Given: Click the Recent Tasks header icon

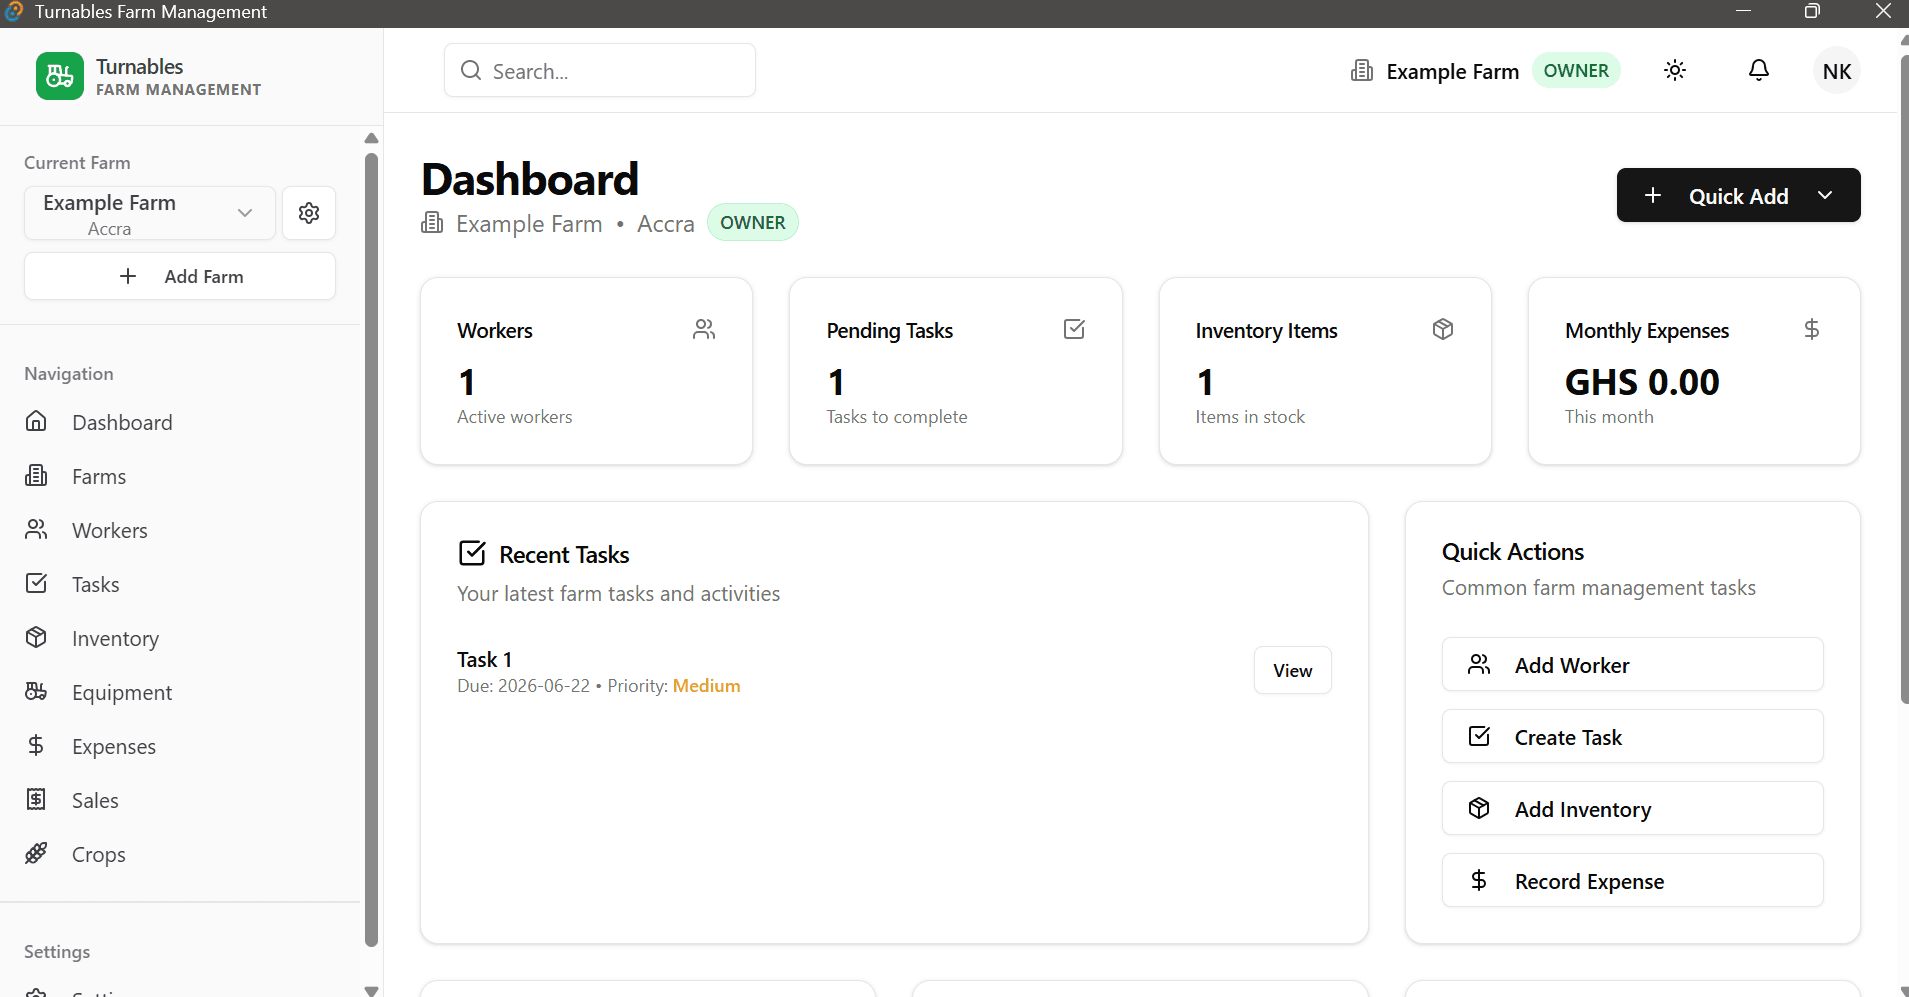Looking at the screenshot, I should click(x=472, y=553).
